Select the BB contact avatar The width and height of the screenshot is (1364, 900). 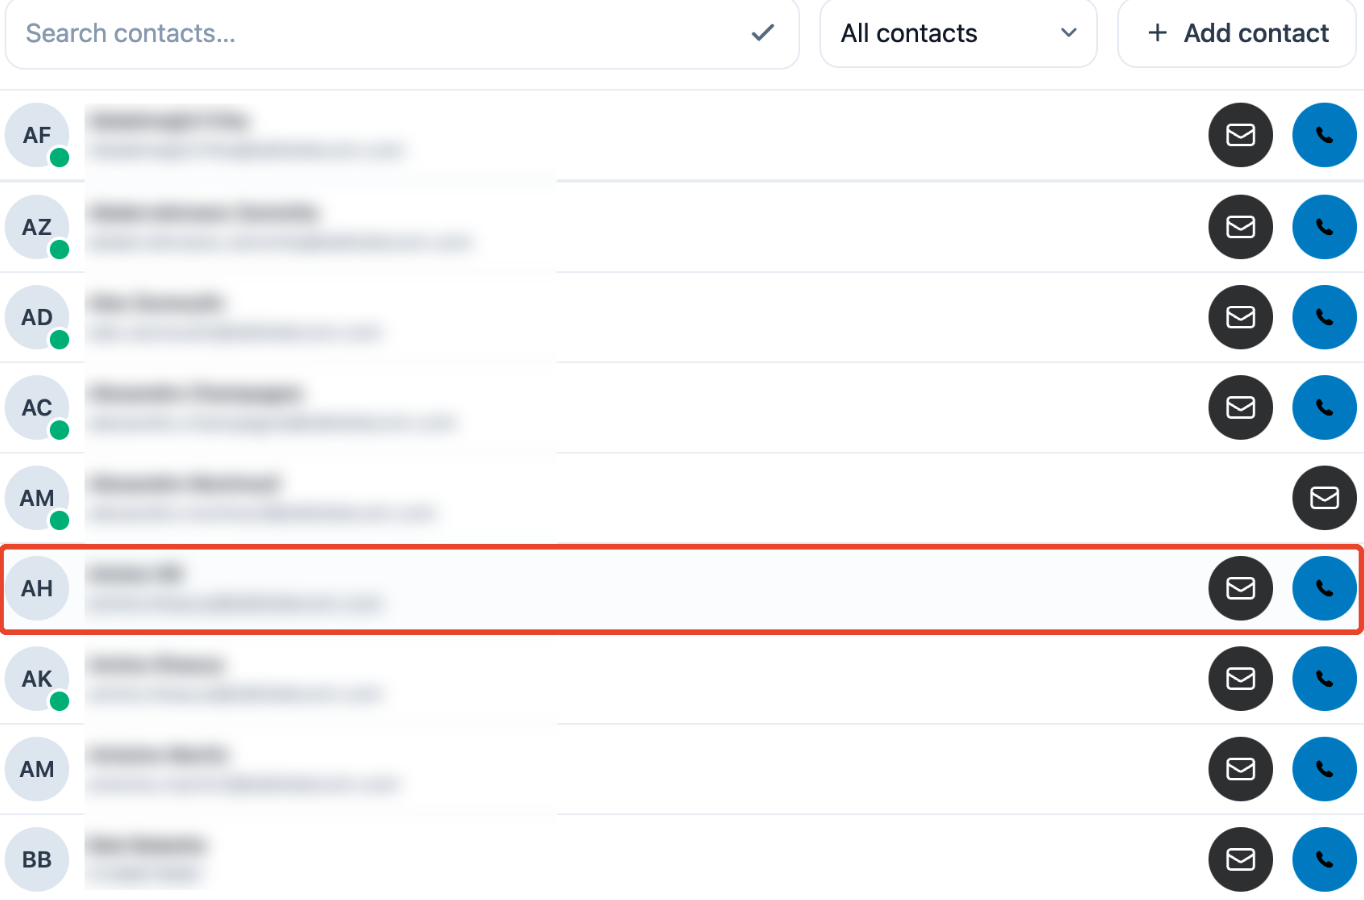pyautogui.click(x=37, y=859)
